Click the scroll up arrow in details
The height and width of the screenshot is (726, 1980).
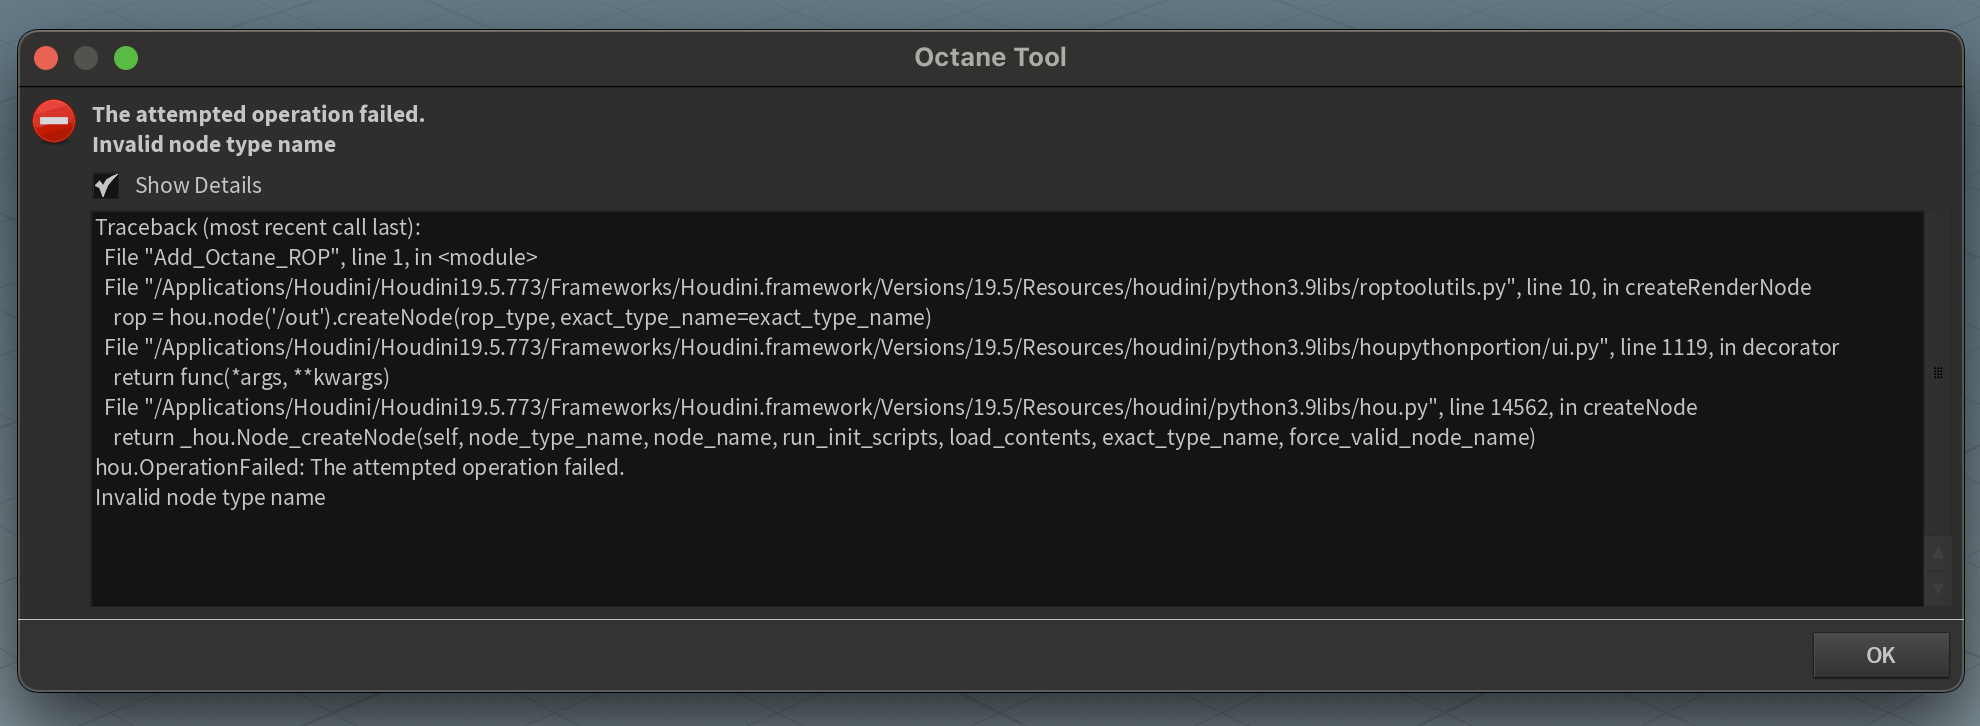tap(1937, 553)
